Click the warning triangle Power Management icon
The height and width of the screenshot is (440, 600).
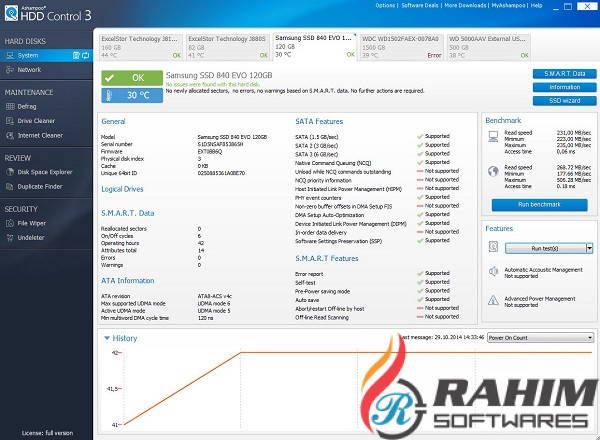pos(493,300)
